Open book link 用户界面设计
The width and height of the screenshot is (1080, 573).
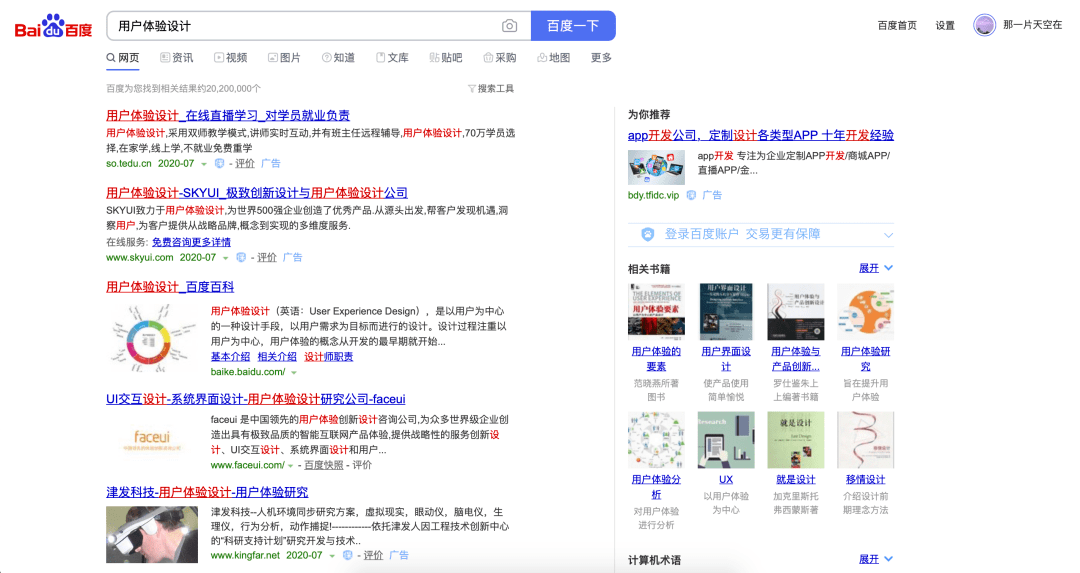pyautogui.click(x=726, y=359)
